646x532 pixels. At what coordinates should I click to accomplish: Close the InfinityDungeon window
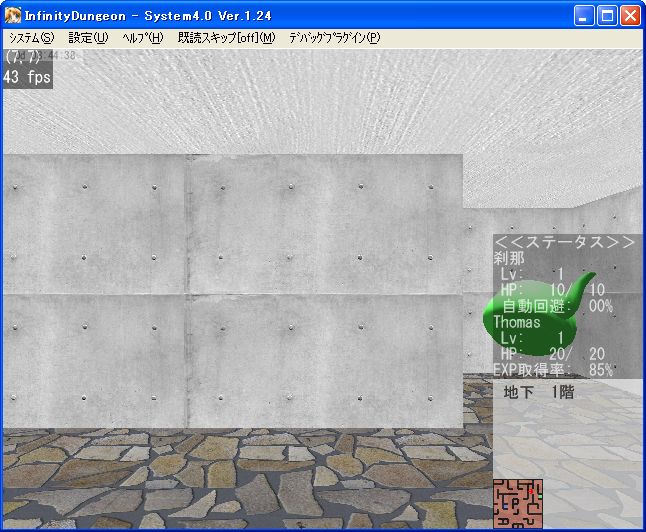630,16
